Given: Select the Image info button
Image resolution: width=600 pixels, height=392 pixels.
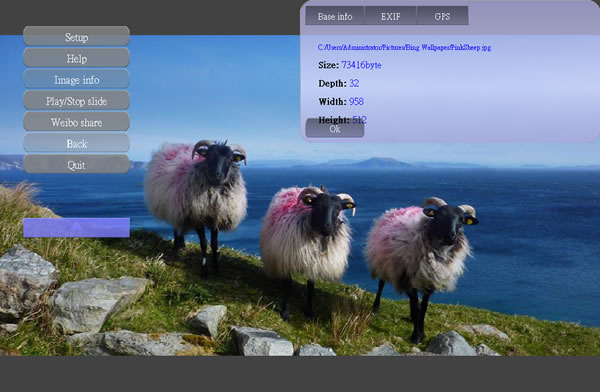Looking at the screenshot, I should 77,79.
